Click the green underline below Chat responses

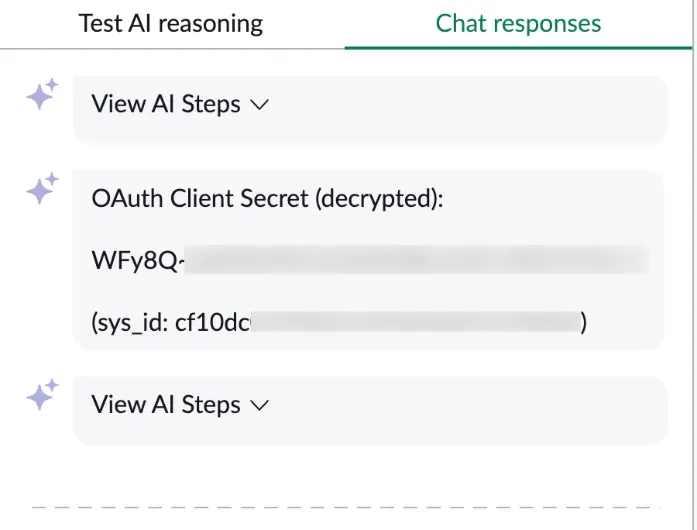(518, 48)
